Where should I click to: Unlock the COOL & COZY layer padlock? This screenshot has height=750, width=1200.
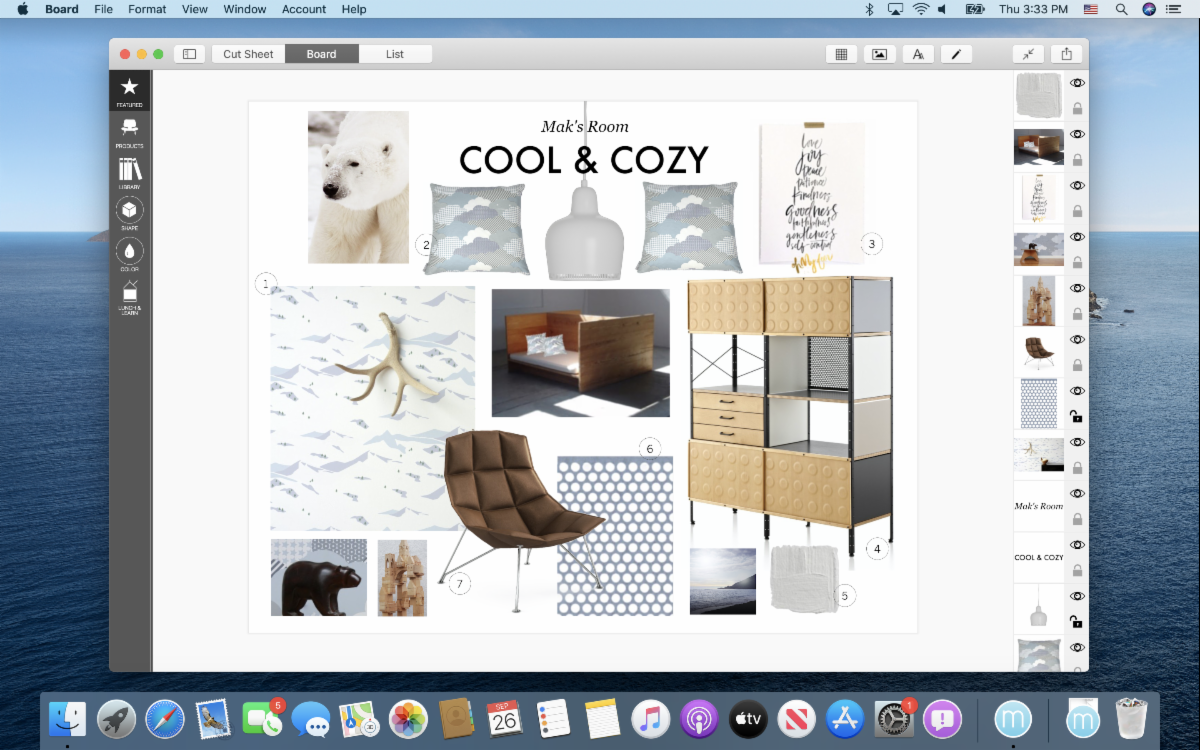[1077, 571]
